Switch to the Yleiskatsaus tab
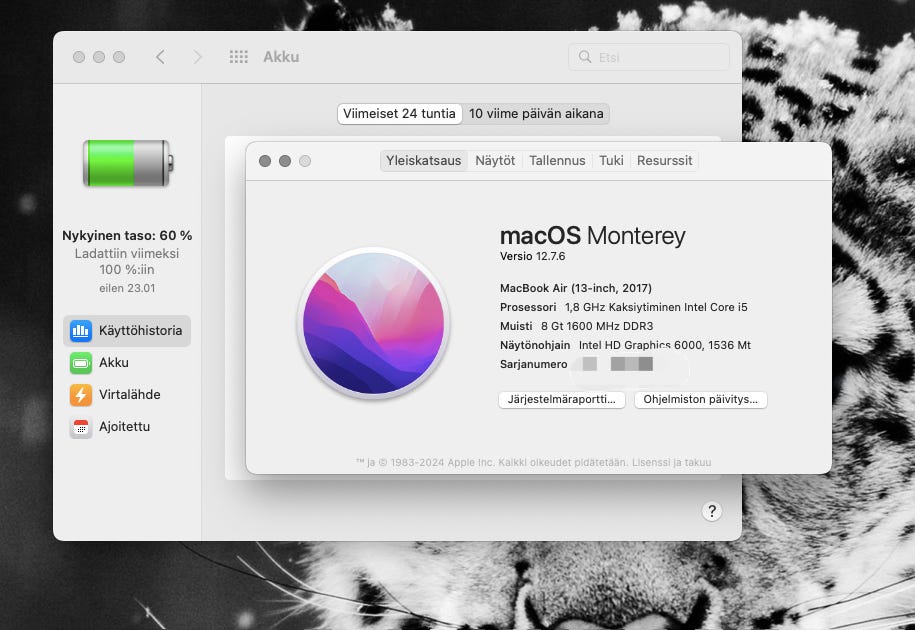This screenshot has height=630, width=915. click(424, 160)
